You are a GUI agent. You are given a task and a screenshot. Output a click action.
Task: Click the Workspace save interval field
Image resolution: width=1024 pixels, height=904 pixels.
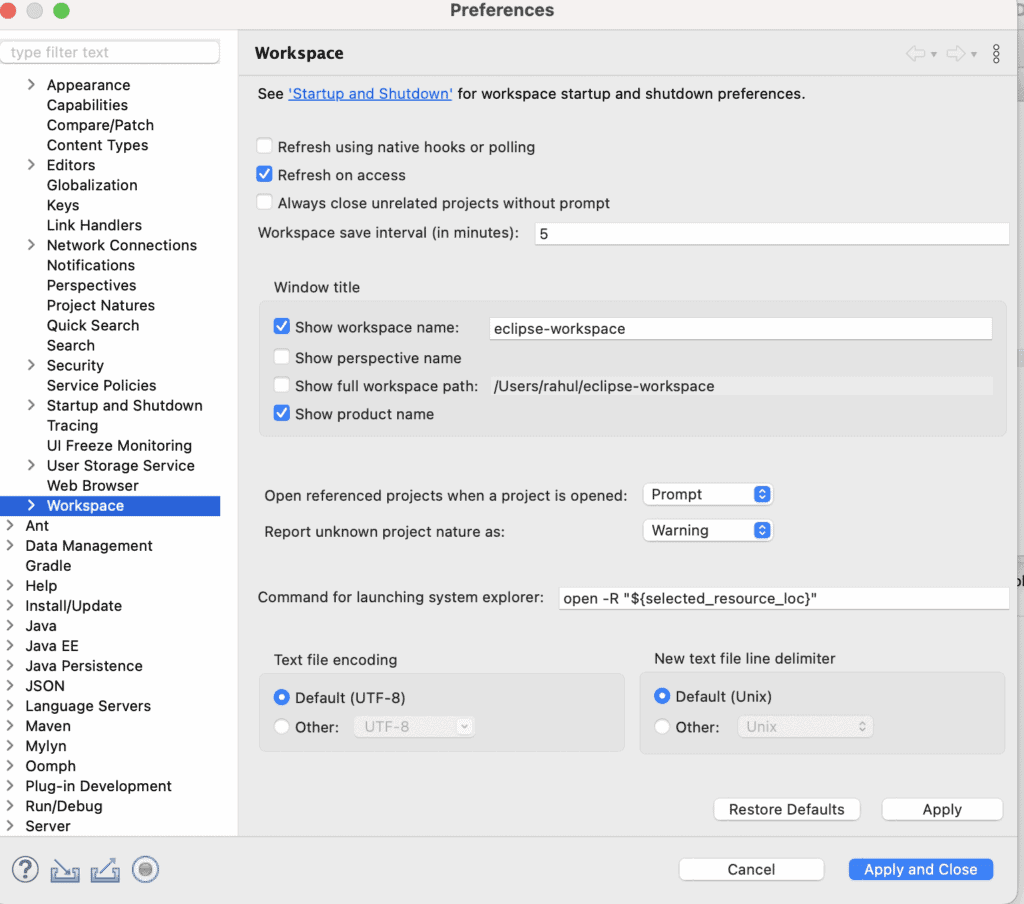coord(771,234)
